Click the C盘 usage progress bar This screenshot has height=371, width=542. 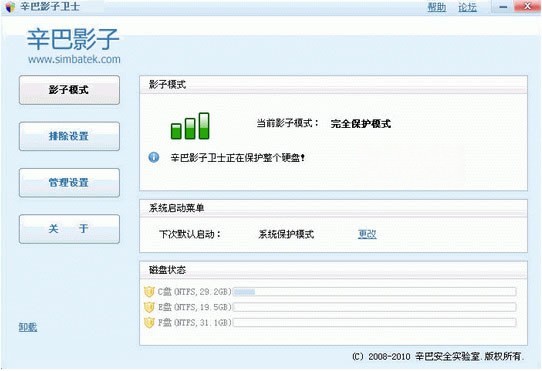375,292
